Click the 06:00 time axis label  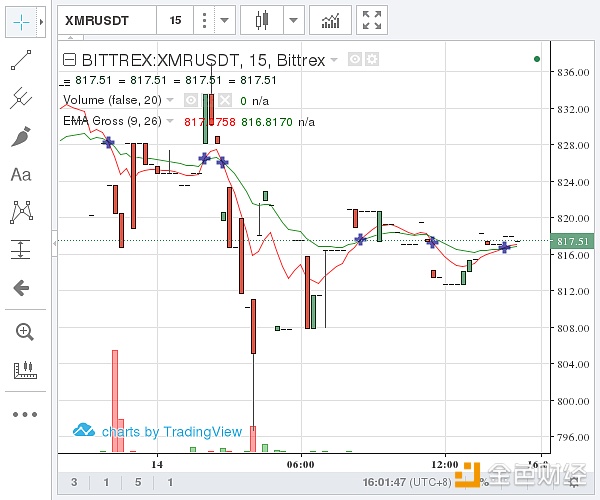301,464
